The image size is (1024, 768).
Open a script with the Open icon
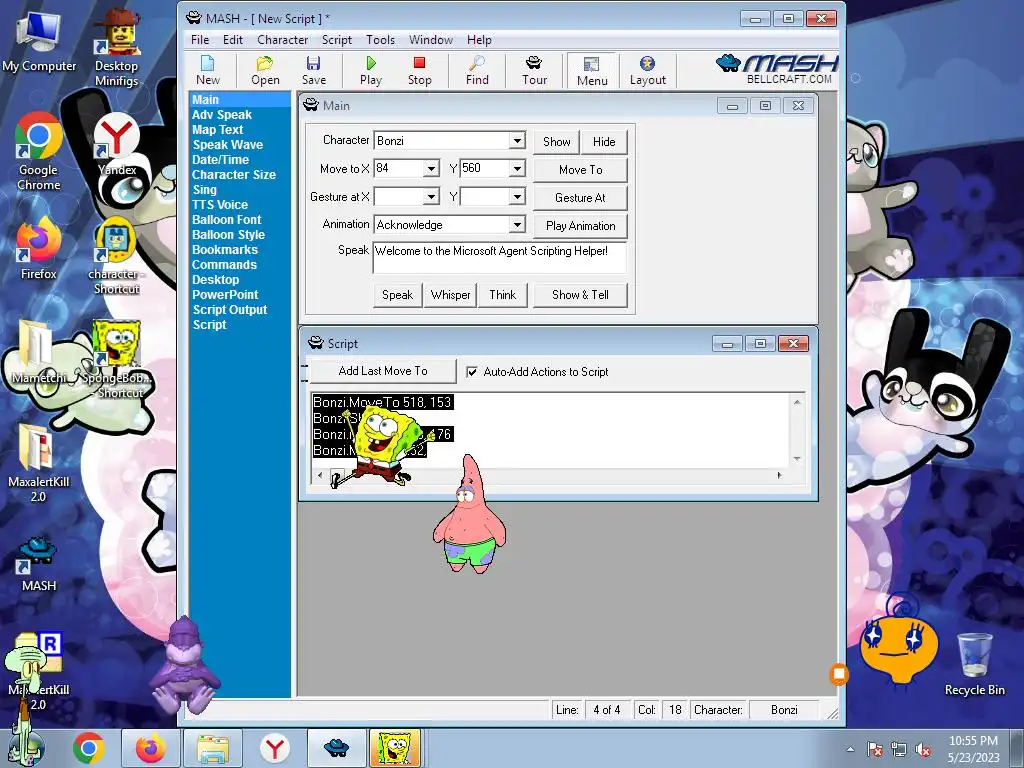pyautogui.click(x=265, y=71)
